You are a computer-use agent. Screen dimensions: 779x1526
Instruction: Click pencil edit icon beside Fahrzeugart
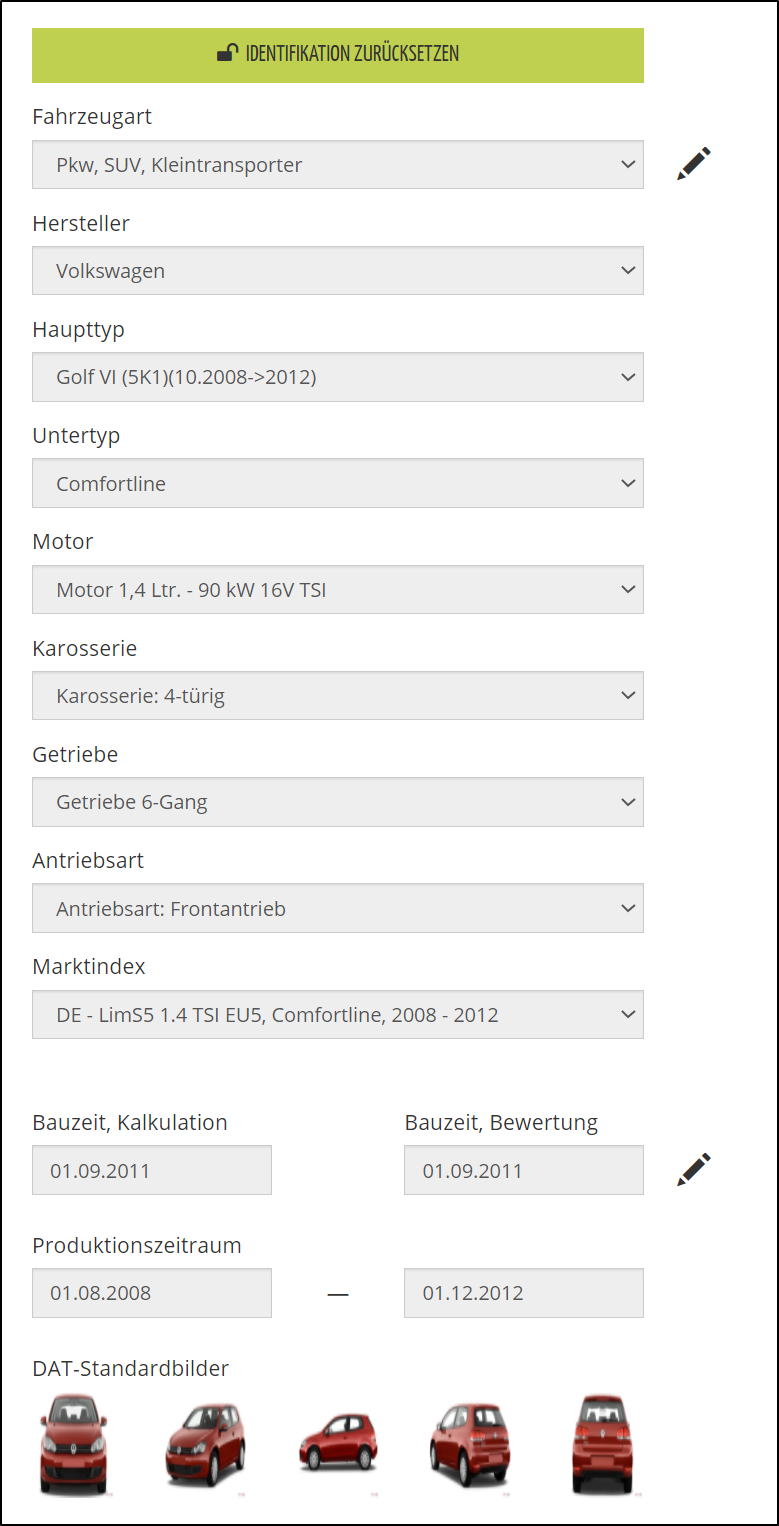click(693, 163)
